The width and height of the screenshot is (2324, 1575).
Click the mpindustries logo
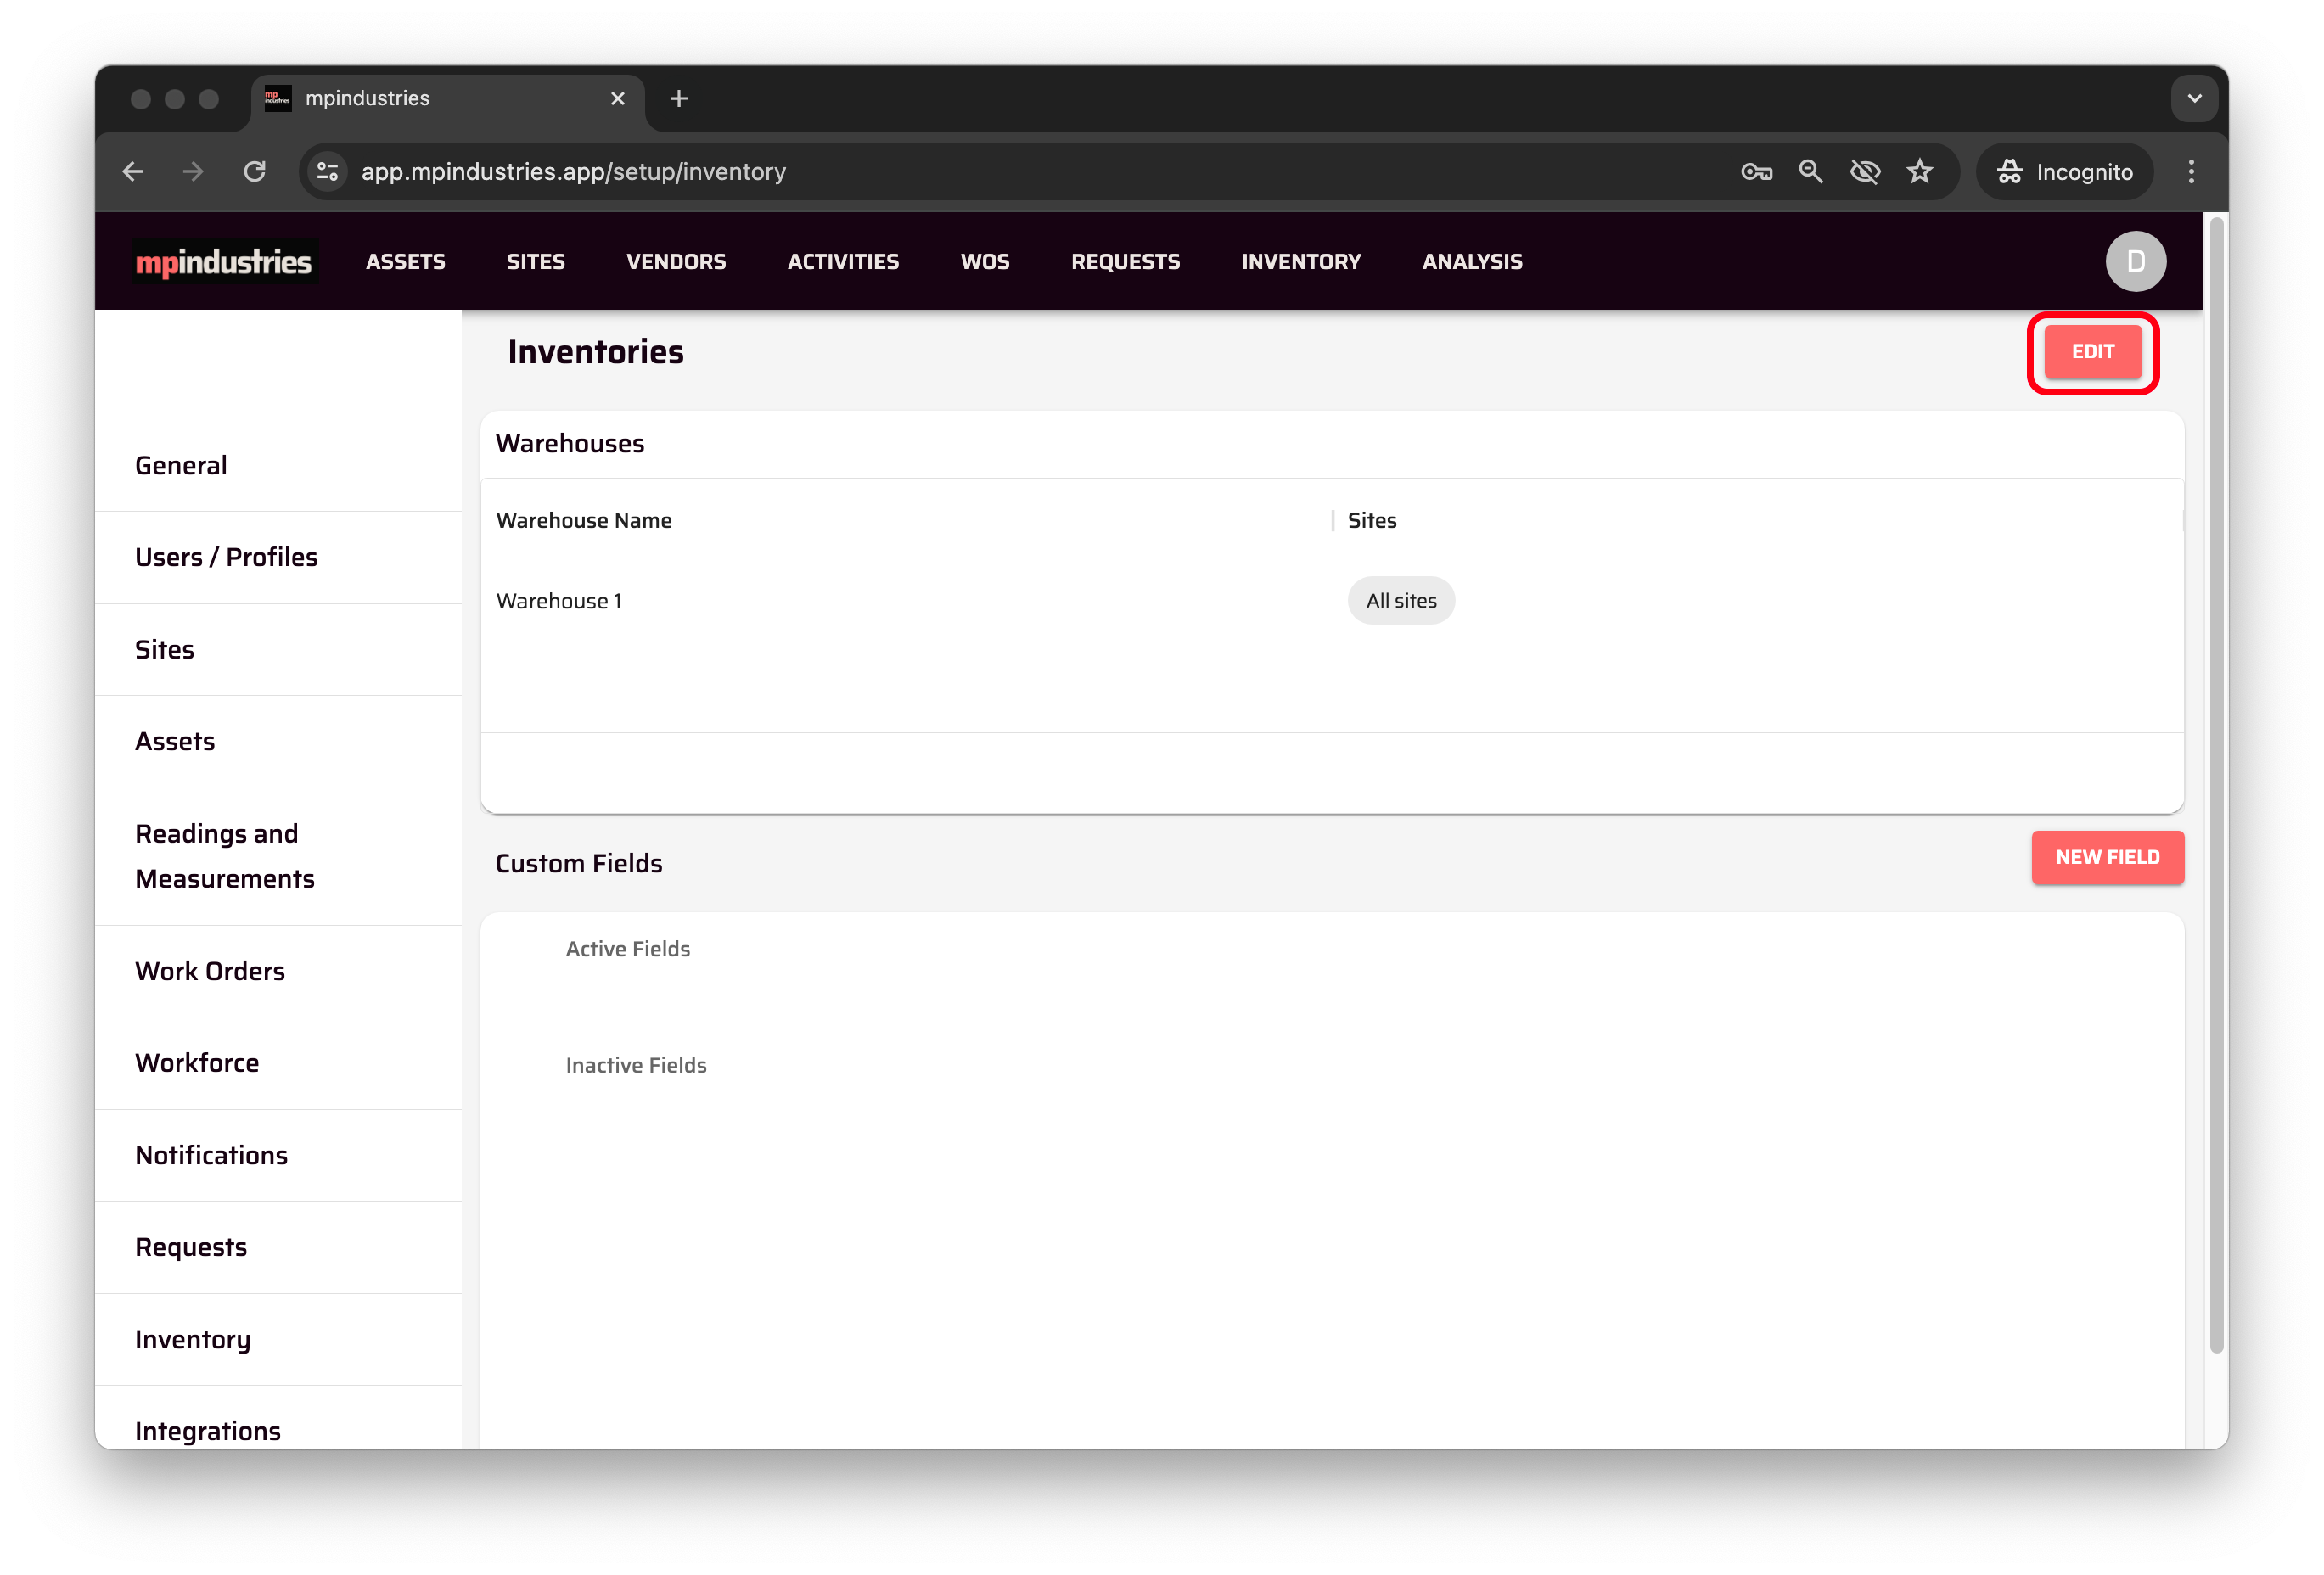pyautogui.click(x=223, y=262)
